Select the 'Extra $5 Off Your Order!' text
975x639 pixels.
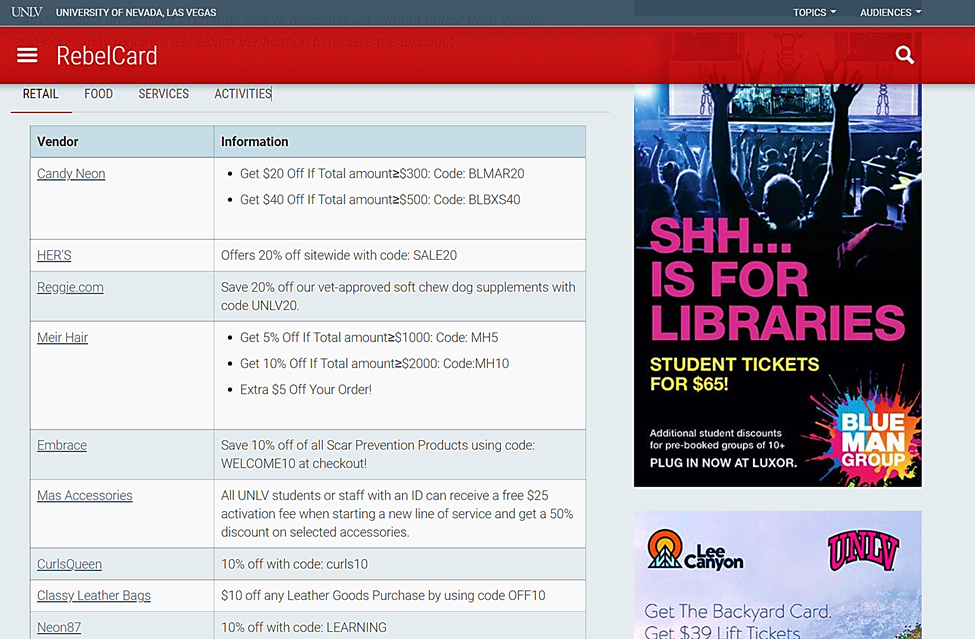tap(306, 390)
